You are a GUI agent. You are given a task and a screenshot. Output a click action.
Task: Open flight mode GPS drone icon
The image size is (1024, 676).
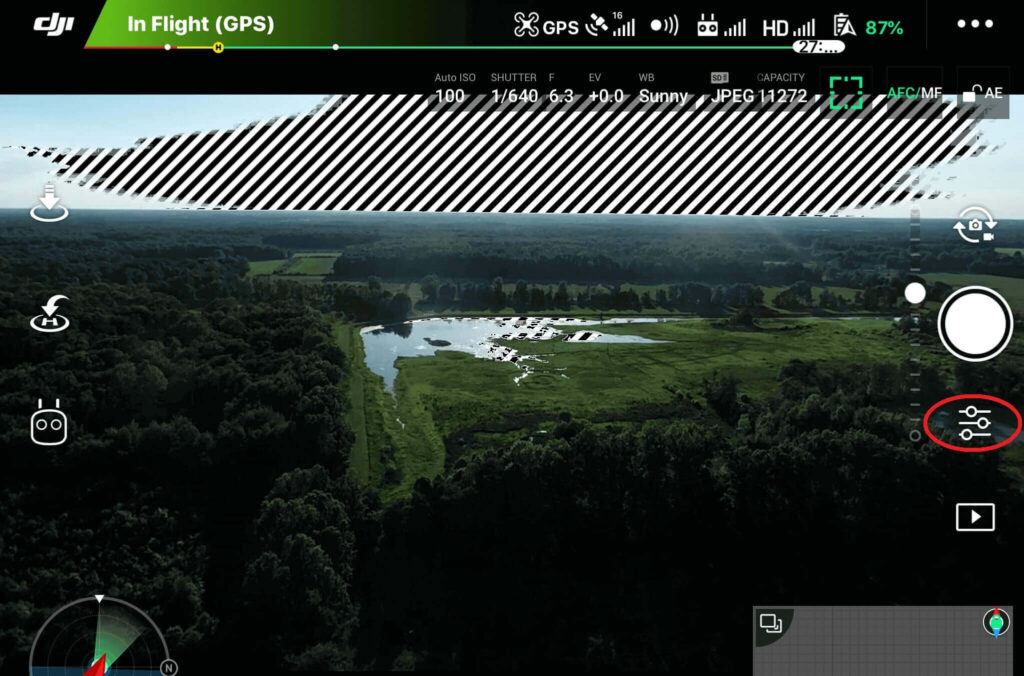[x=546, y=26]
